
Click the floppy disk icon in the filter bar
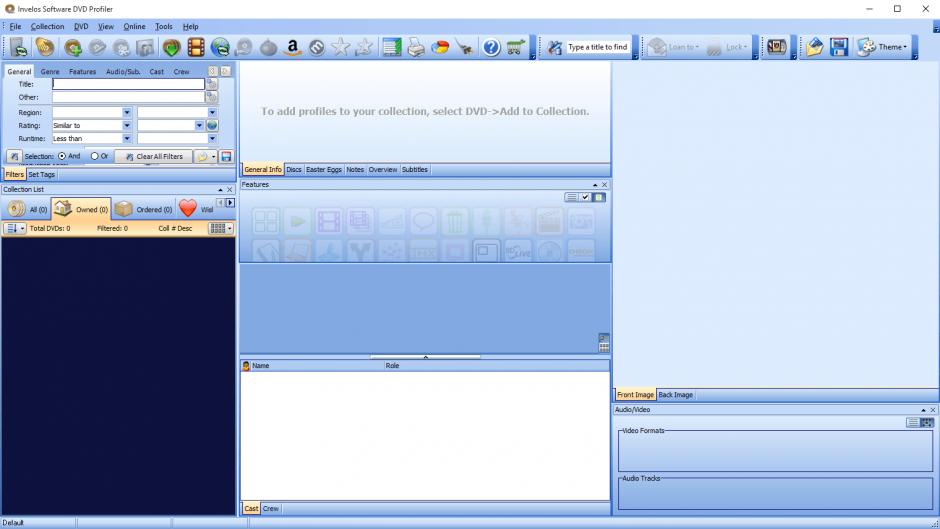226,157
